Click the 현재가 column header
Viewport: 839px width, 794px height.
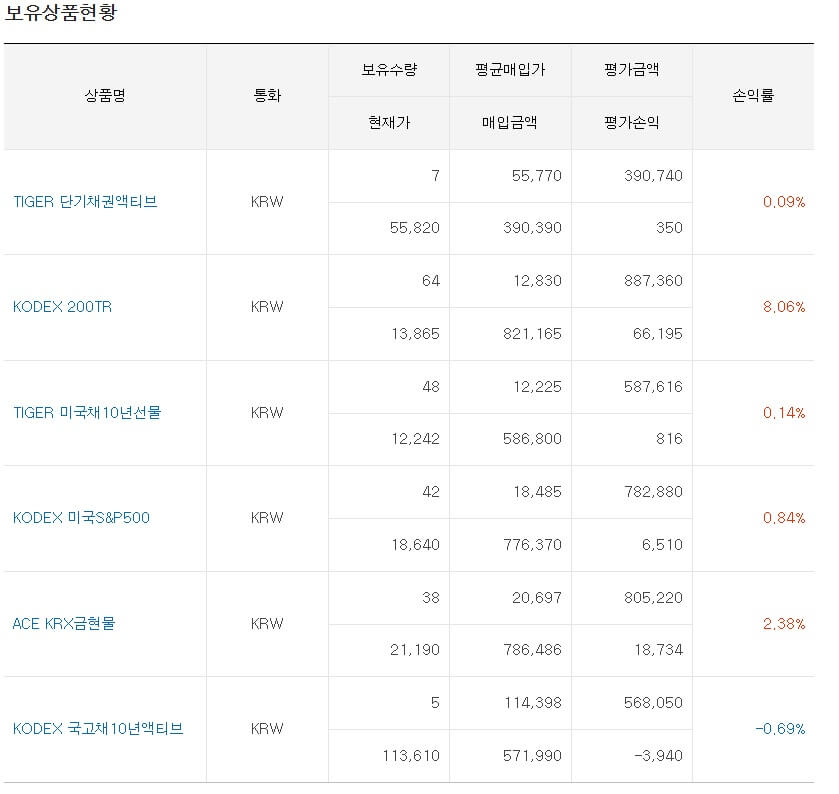point(389,123)
